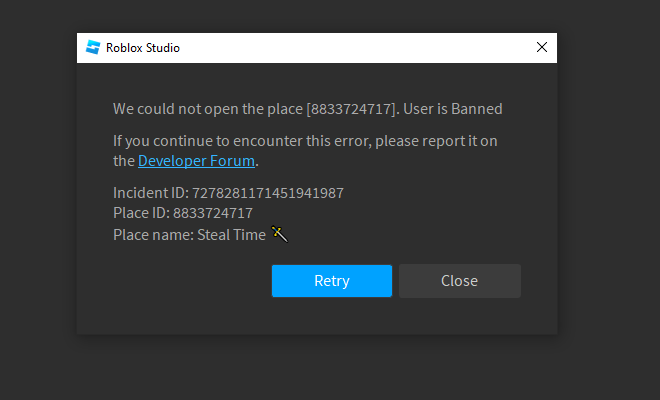Viewport: 660px width, 400px height.
Task: Click the Close button in the dialog
Action: pos(460,281)
